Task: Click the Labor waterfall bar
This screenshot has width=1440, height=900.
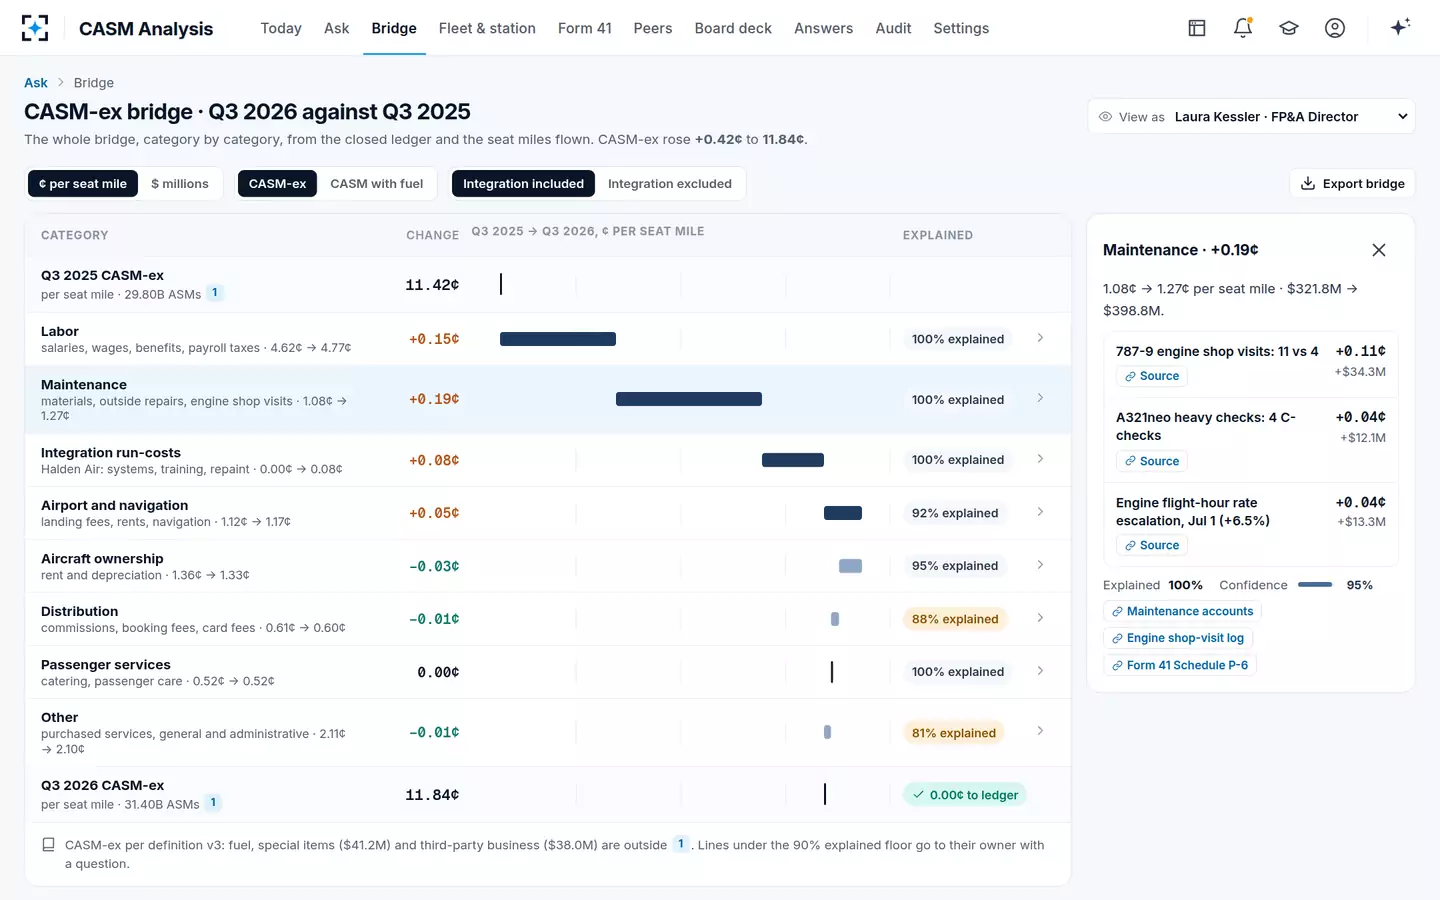Action: pos(558,339)
